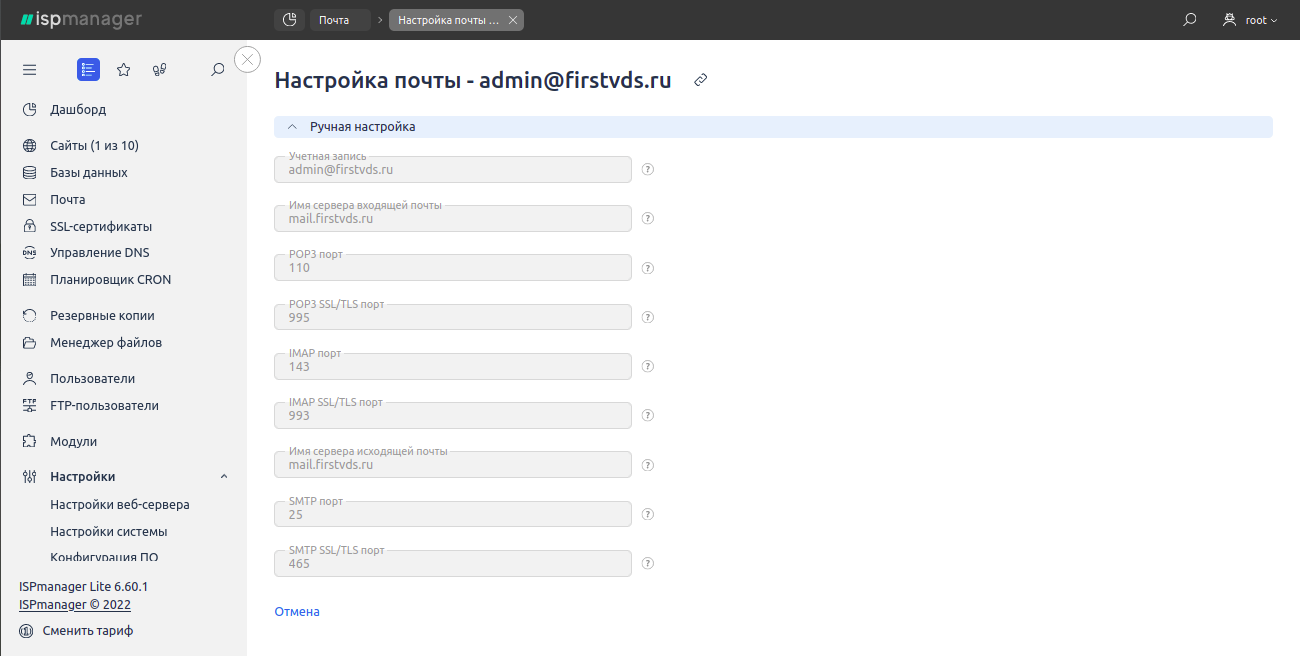The image size is (1300, 656).
Task: Open the ISPmanager © 2022 link
Action: (75, 605)
